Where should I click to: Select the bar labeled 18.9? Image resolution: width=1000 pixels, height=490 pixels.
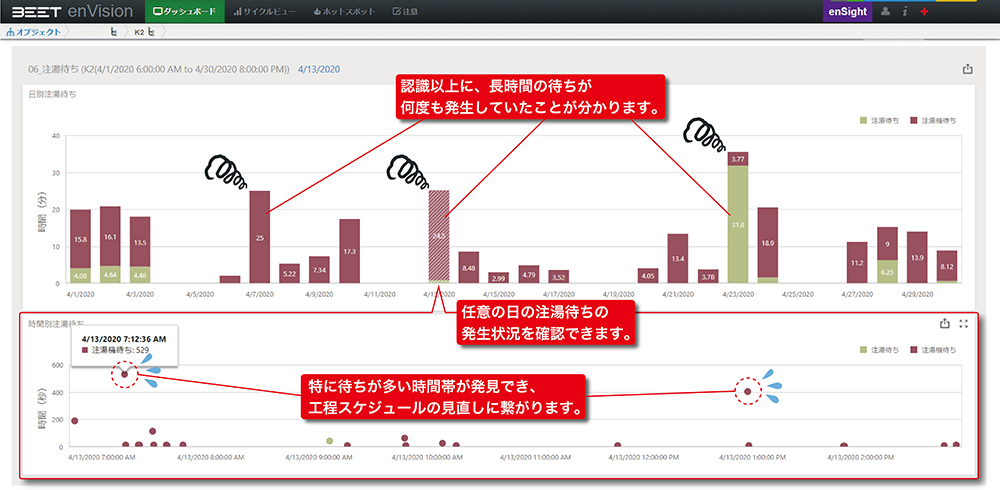[x=768, y=242]
